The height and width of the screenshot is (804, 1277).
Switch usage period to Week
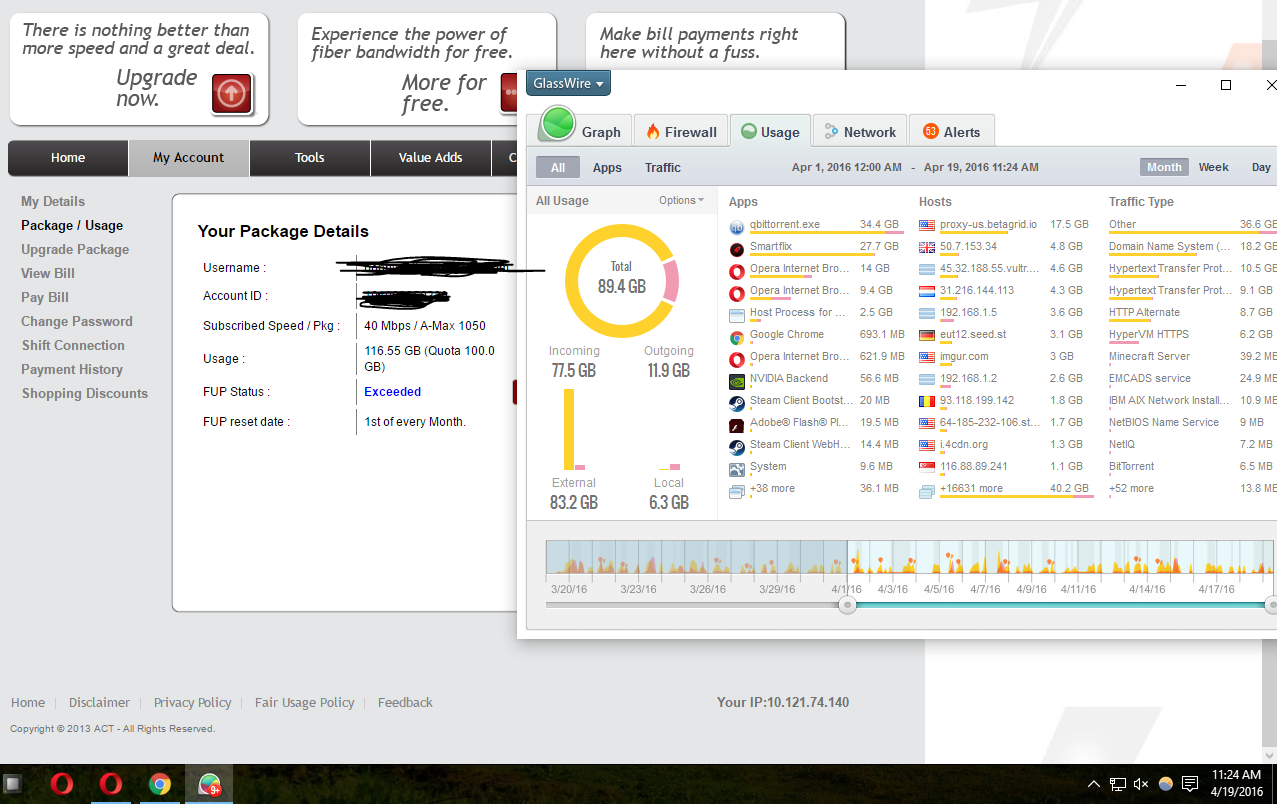click(x=1213, y=167)
